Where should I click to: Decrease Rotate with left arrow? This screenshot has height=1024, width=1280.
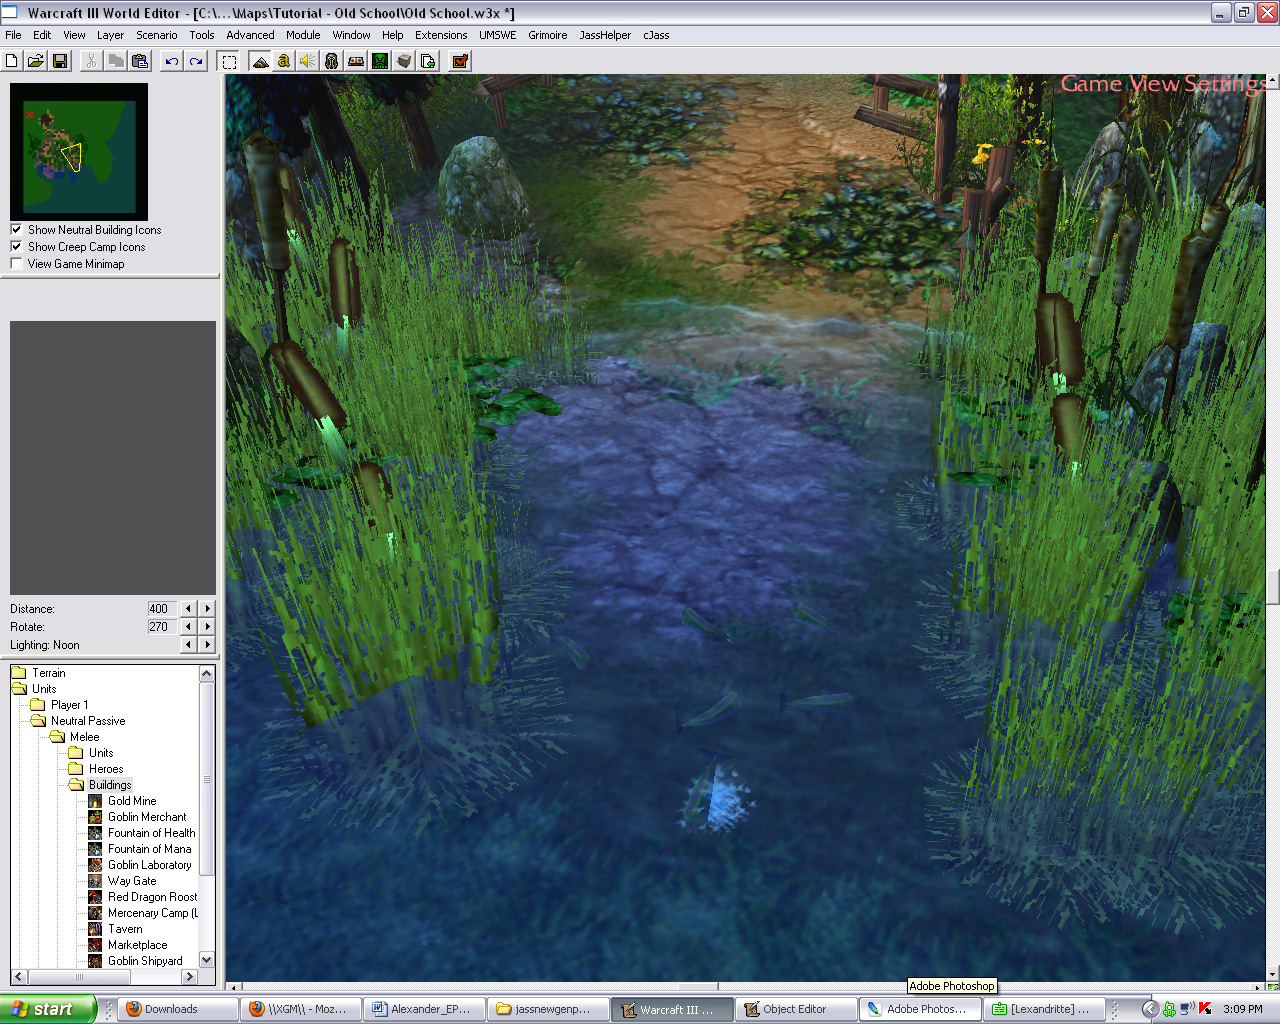188,626
